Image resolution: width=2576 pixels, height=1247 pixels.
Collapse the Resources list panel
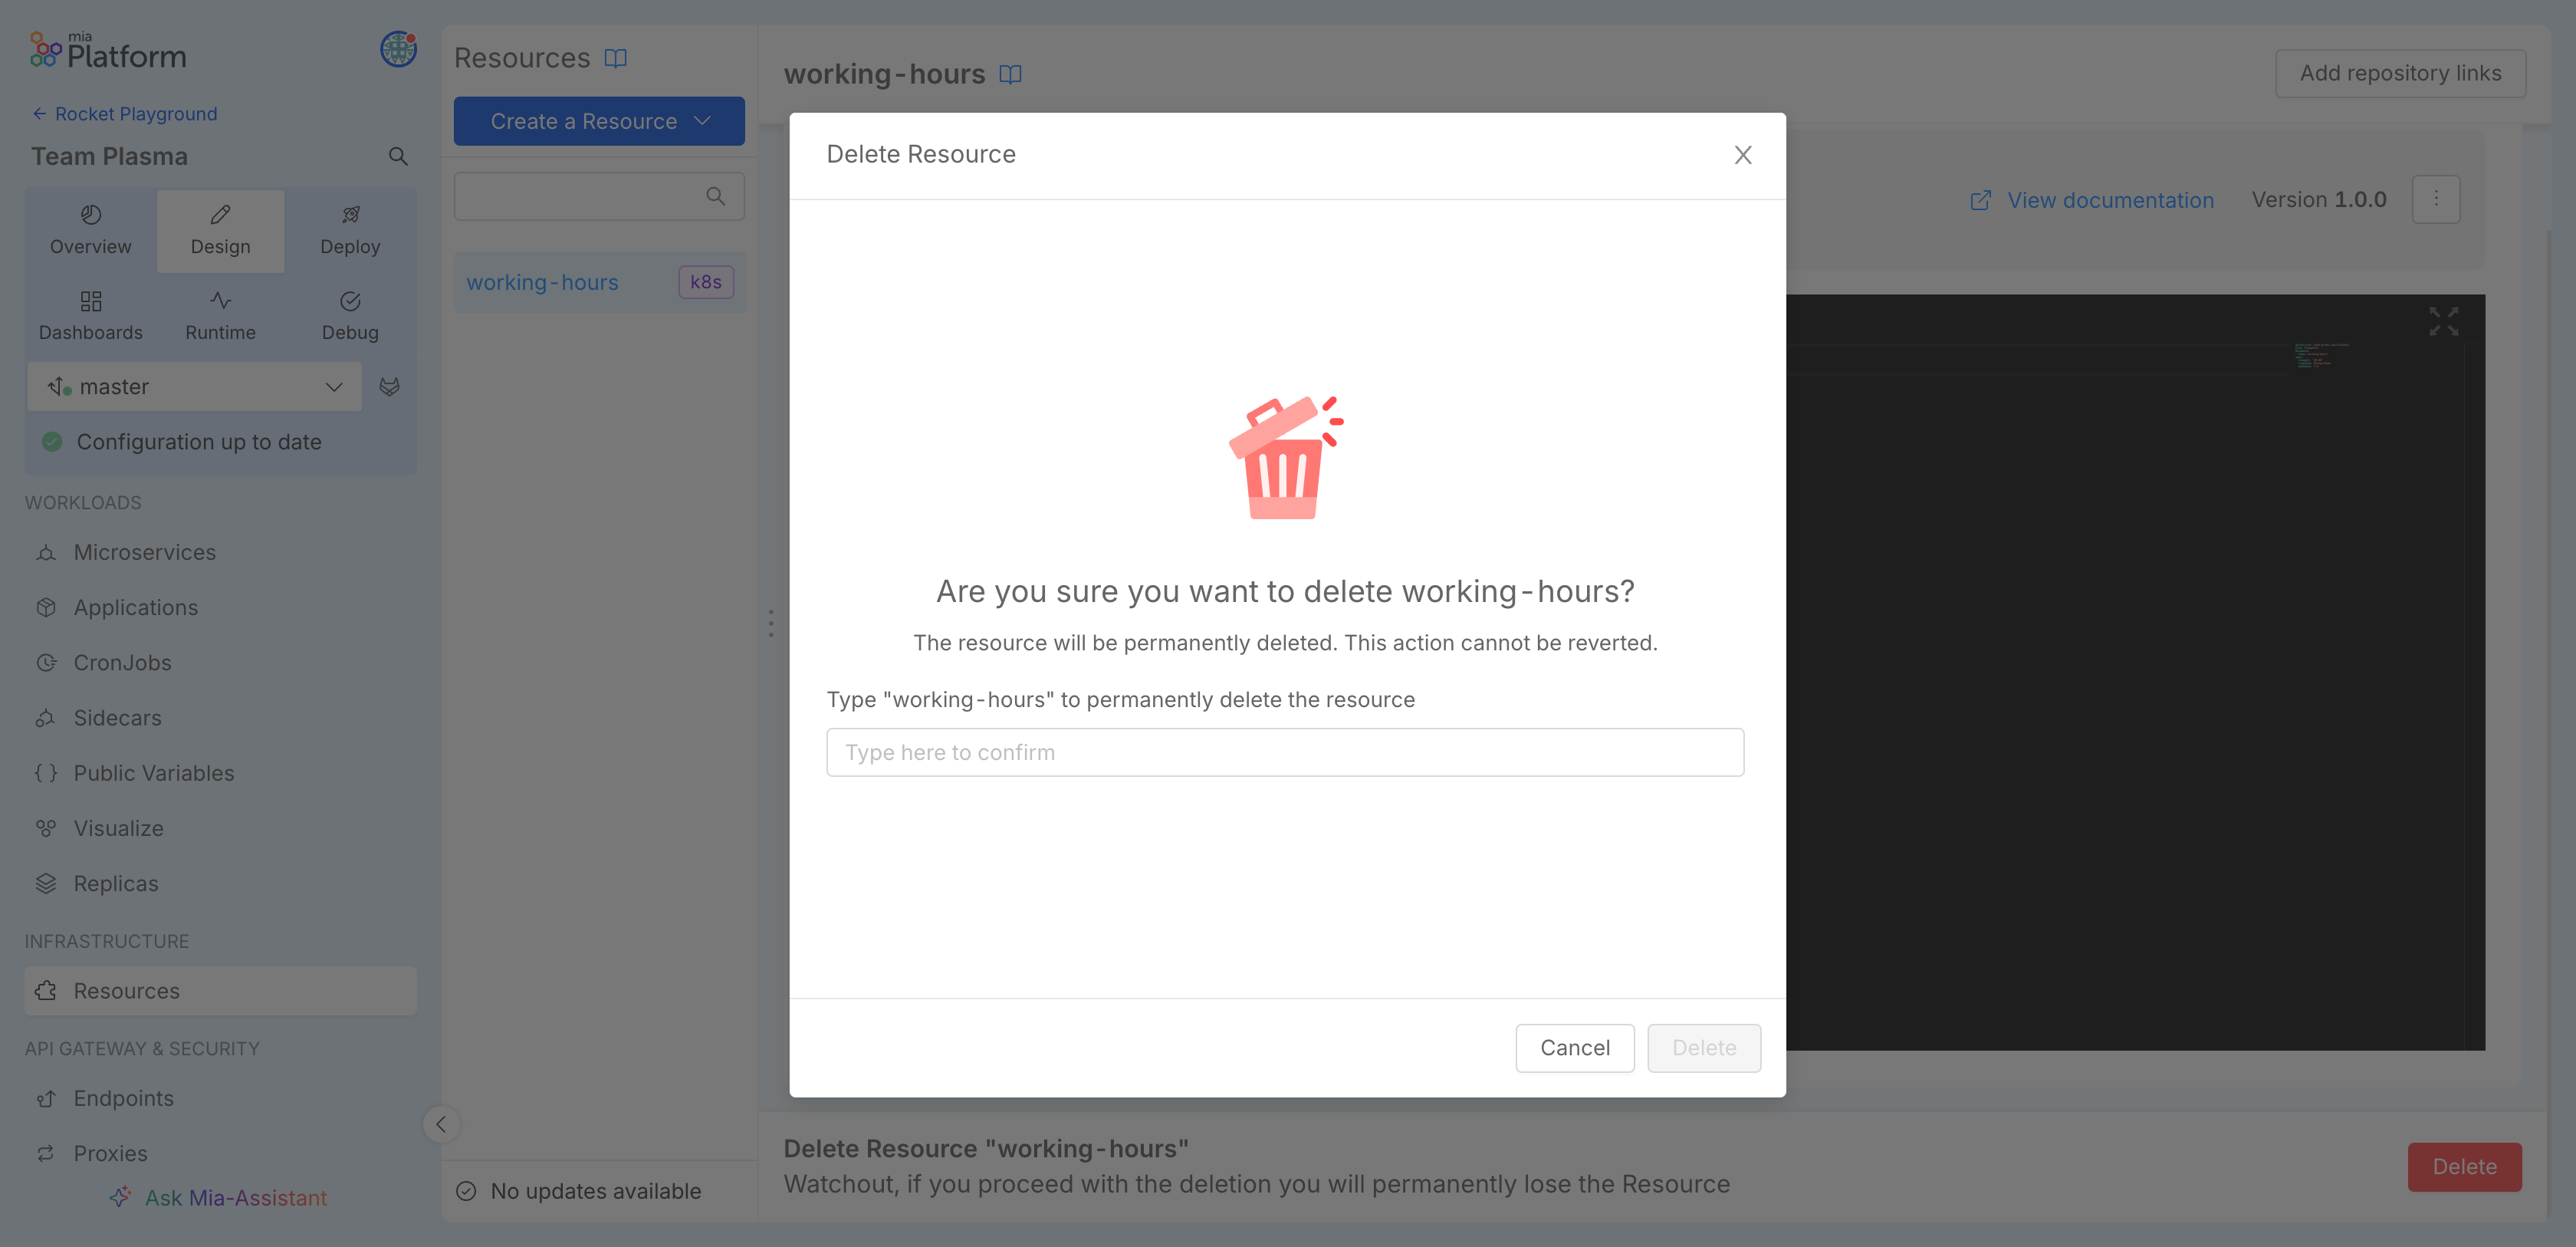click(441, 1124)
